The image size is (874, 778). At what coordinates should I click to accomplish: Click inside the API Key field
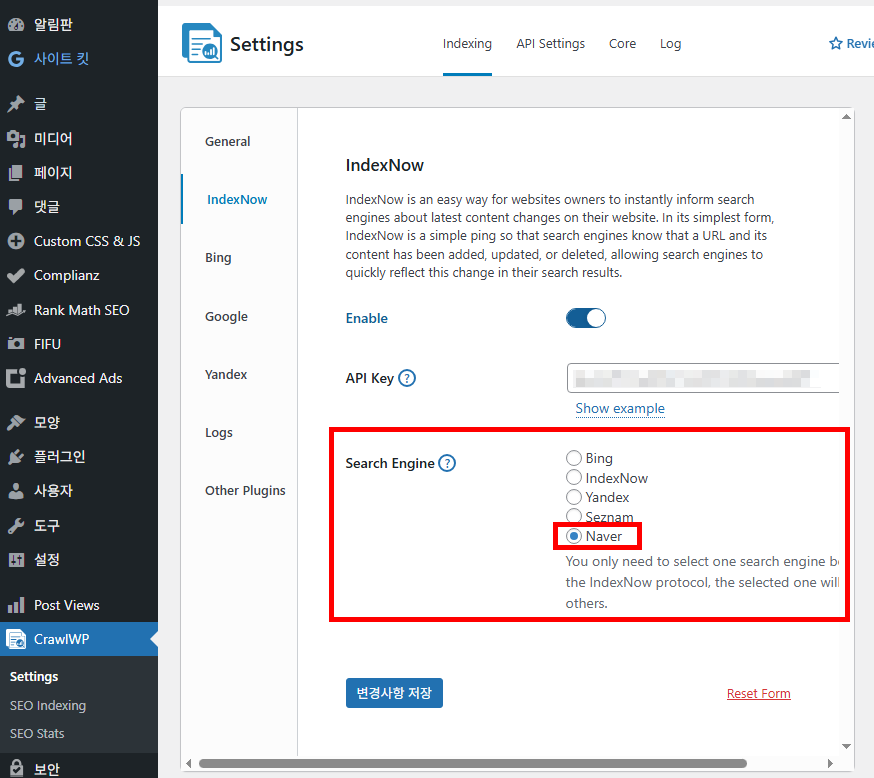click(703, 378)
